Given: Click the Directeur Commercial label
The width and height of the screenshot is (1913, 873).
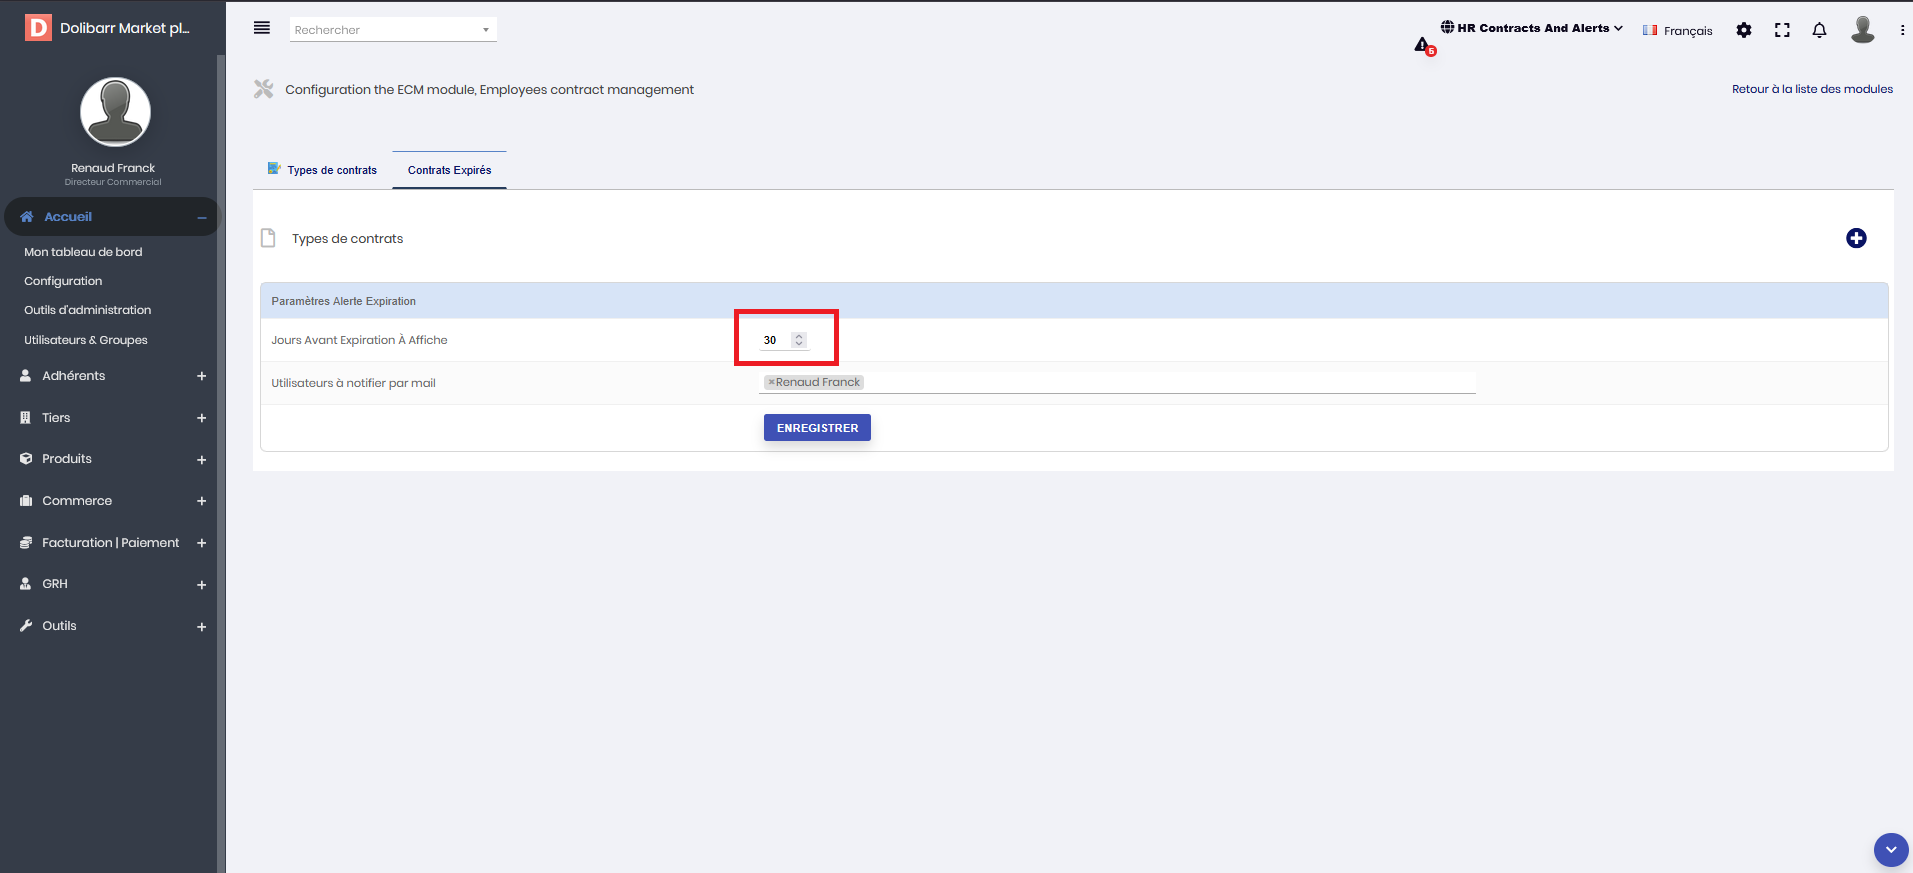Looking at the screenshot, I should tap(113, 182).
